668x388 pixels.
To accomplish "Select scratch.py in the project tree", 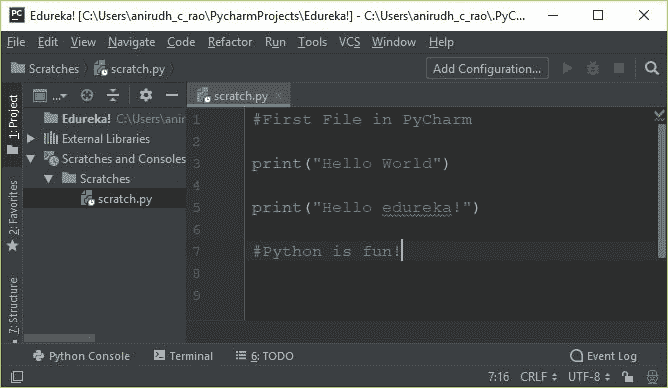I will coord(105,199).
